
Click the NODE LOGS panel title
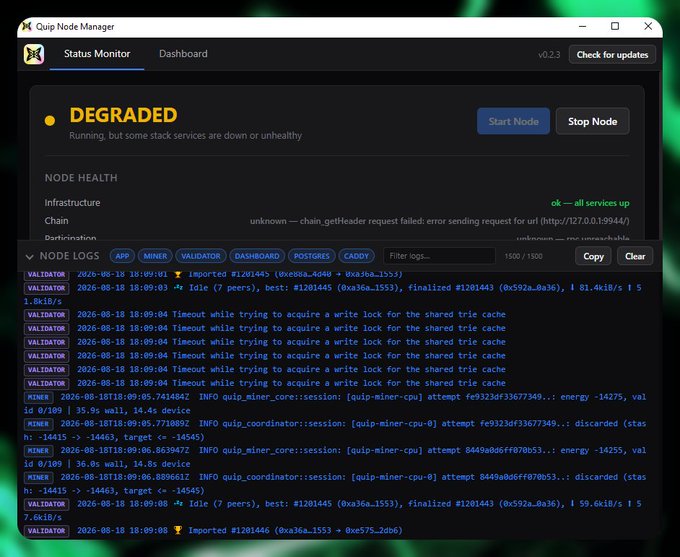(x=69, y=256)
